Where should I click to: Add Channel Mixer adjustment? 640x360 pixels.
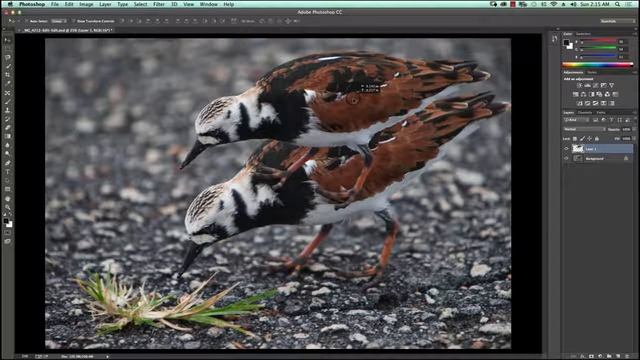tap(607, 94)
